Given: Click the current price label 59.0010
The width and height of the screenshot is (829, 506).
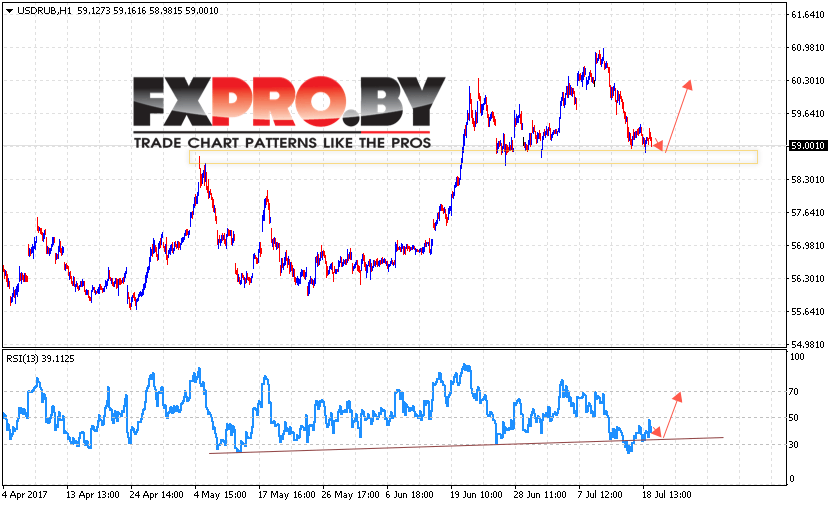Looking at the screenshot, I should coord(807,146).
